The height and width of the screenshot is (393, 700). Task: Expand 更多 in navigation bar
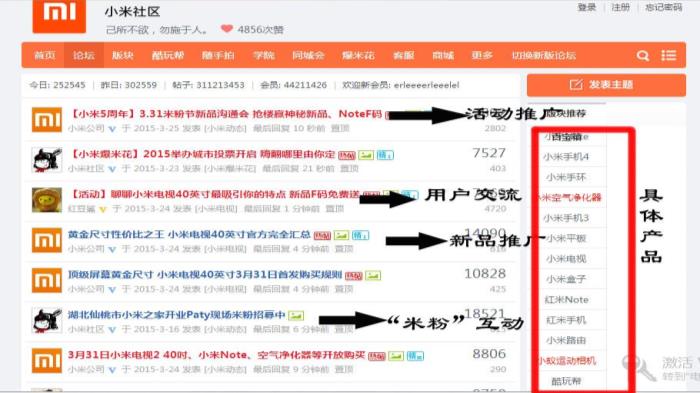(482, 55)
